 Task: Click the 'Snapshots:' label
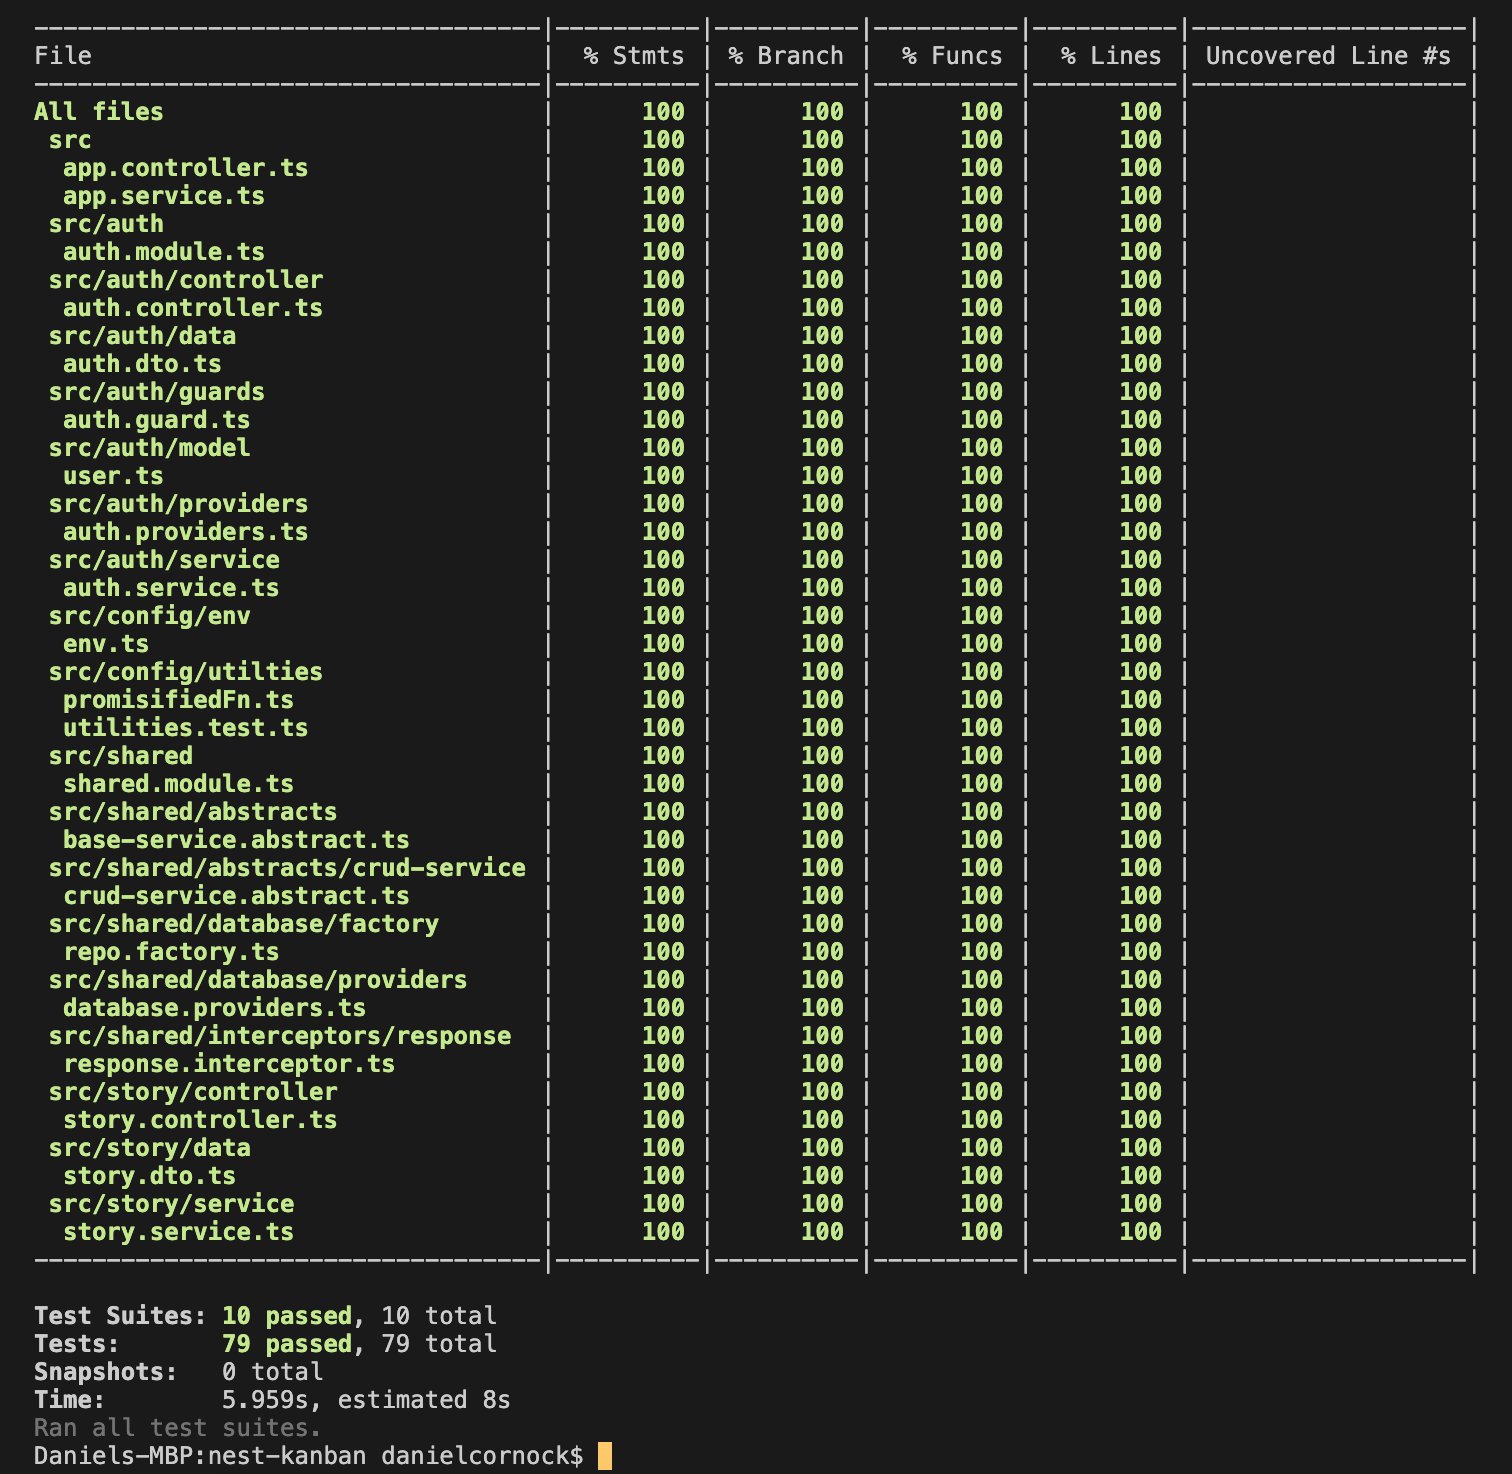(106, 1371)
